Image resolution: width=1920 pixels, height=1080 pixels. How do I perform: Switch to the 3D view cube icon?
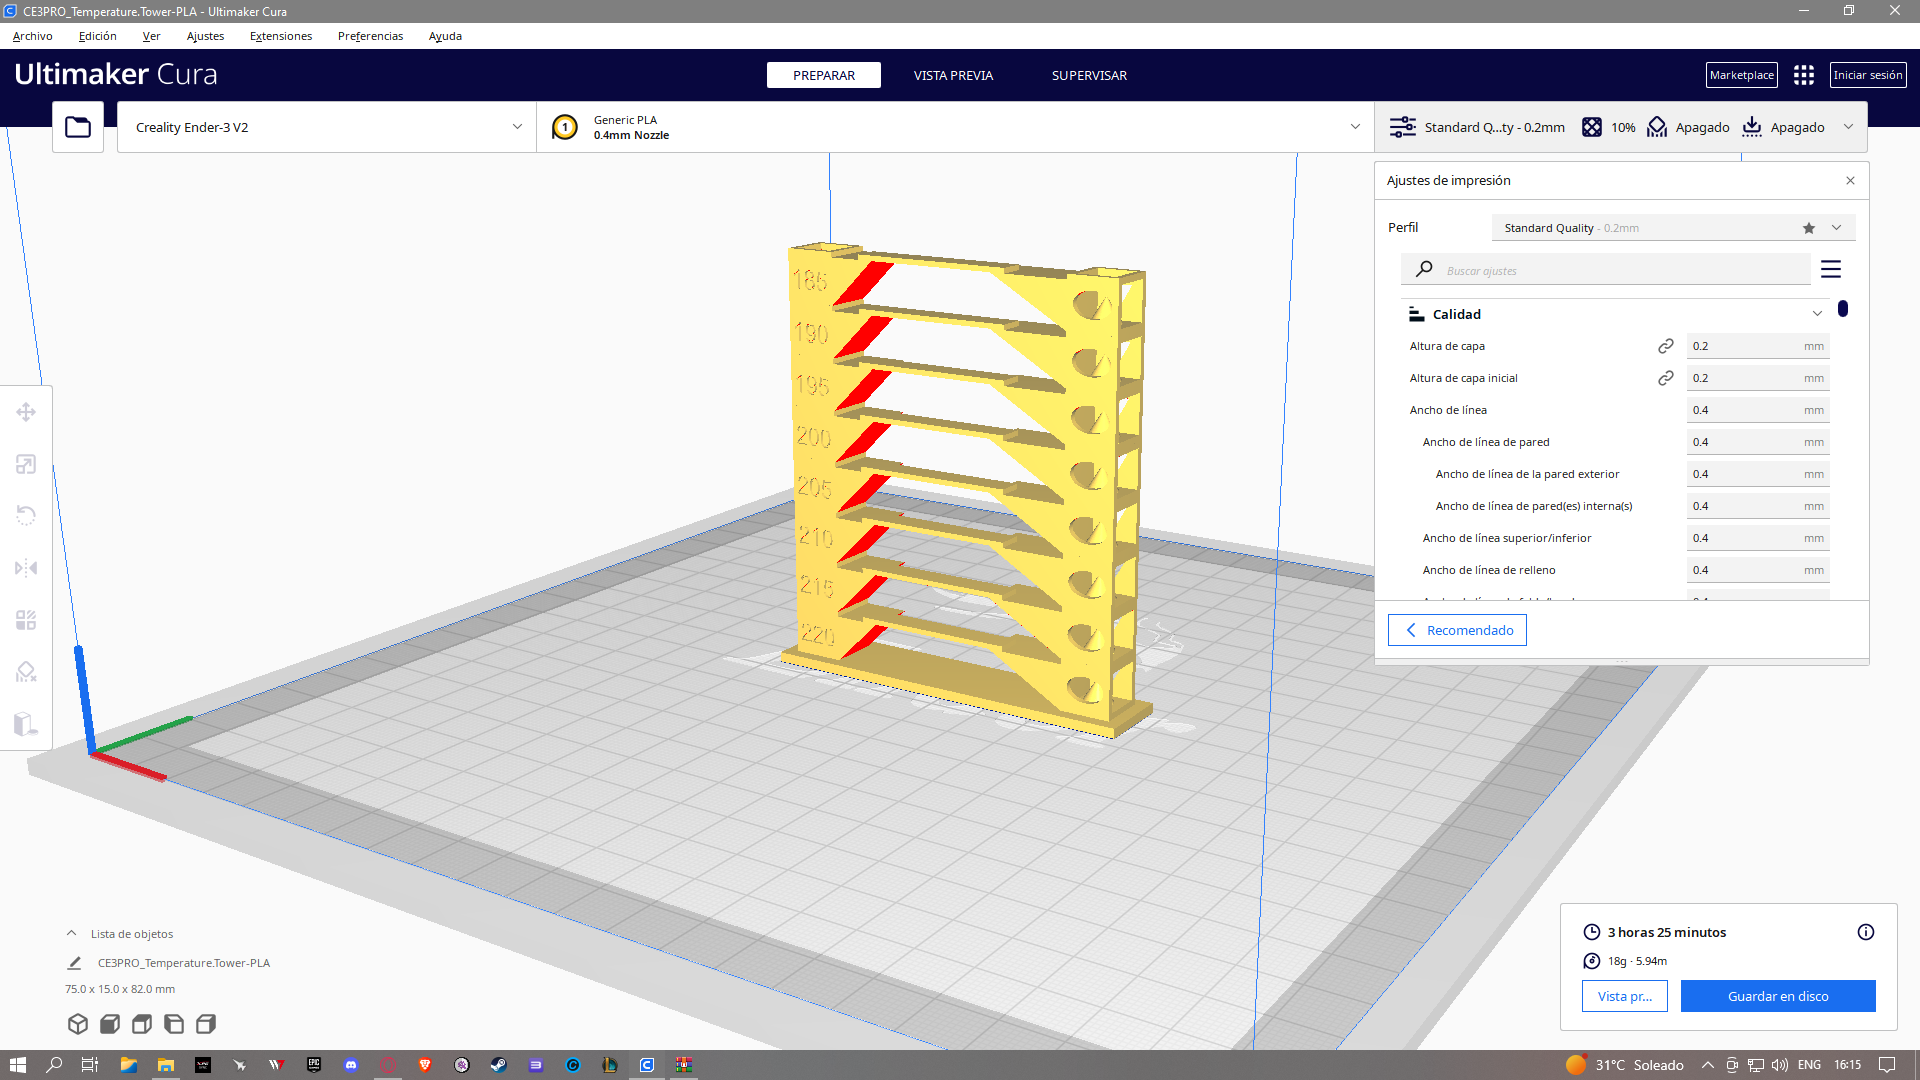point(78,1024)
